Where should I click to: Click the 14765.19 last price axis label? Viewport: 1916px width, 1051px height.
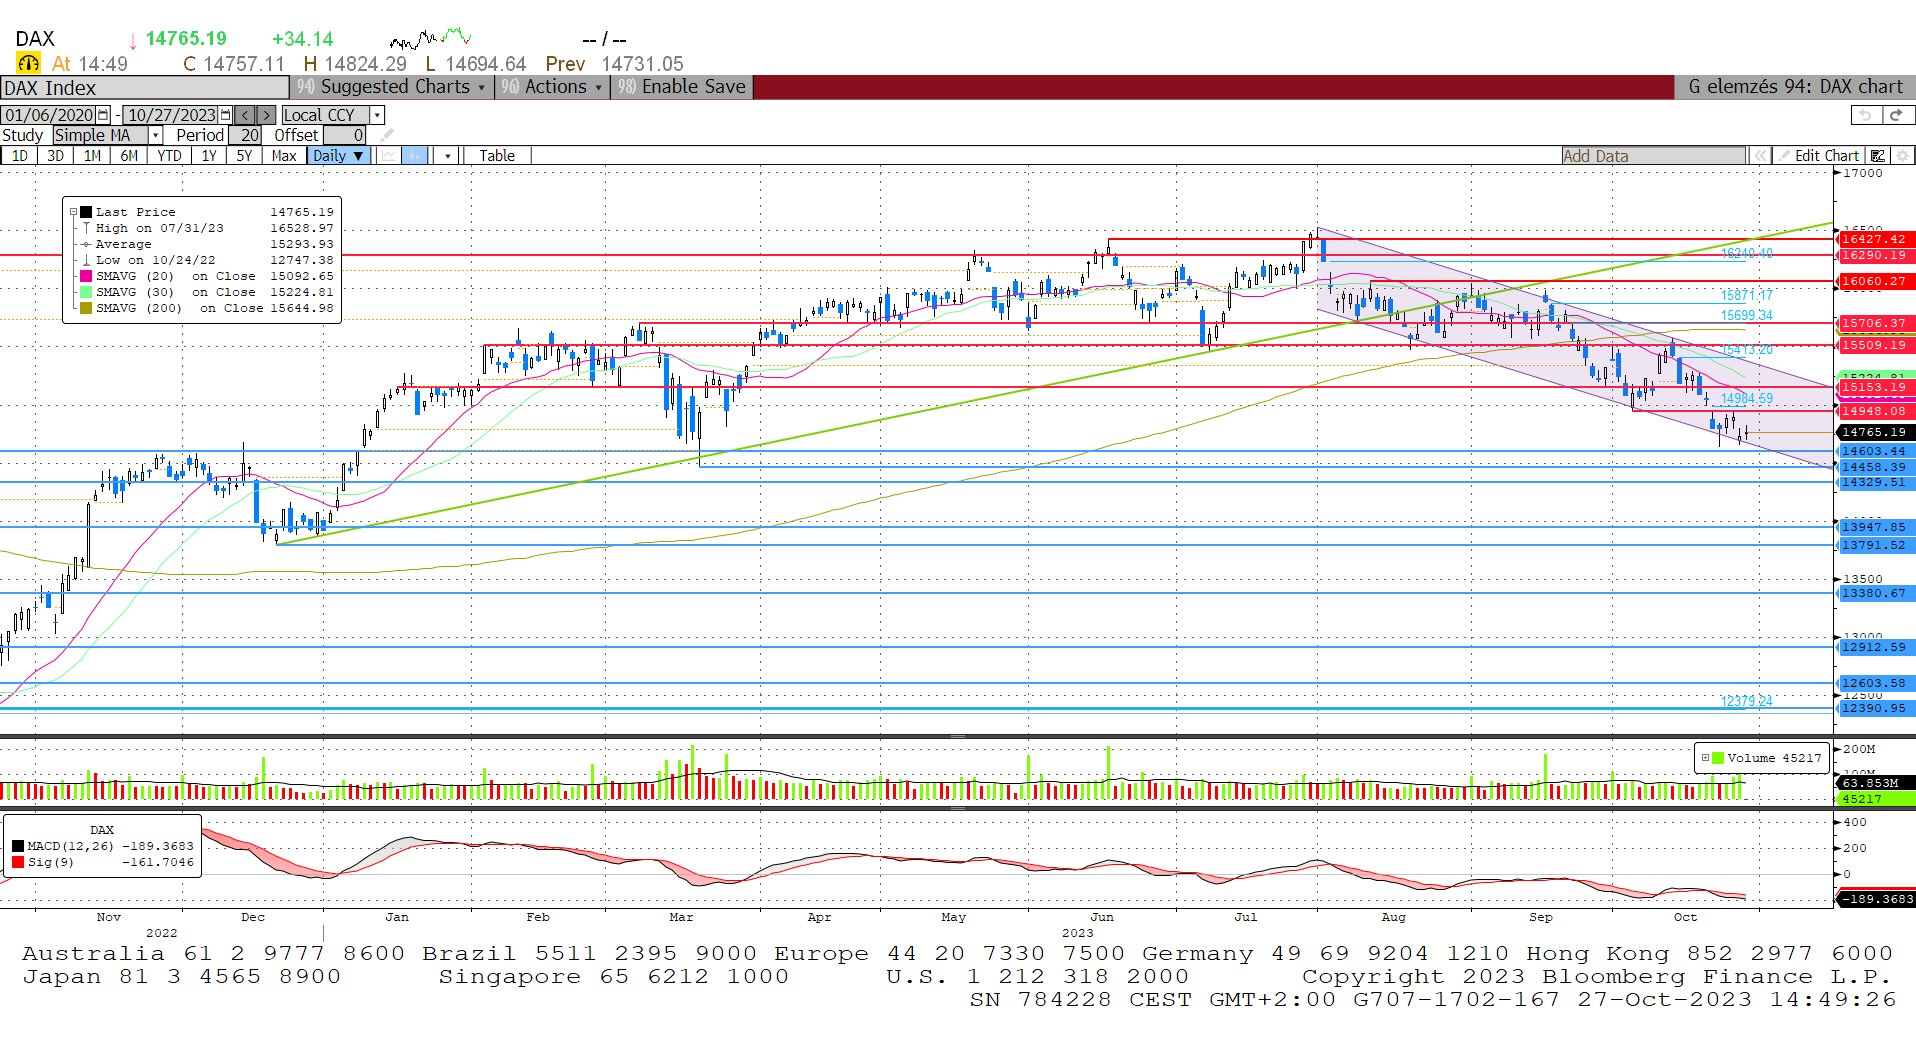[1875, 432]
